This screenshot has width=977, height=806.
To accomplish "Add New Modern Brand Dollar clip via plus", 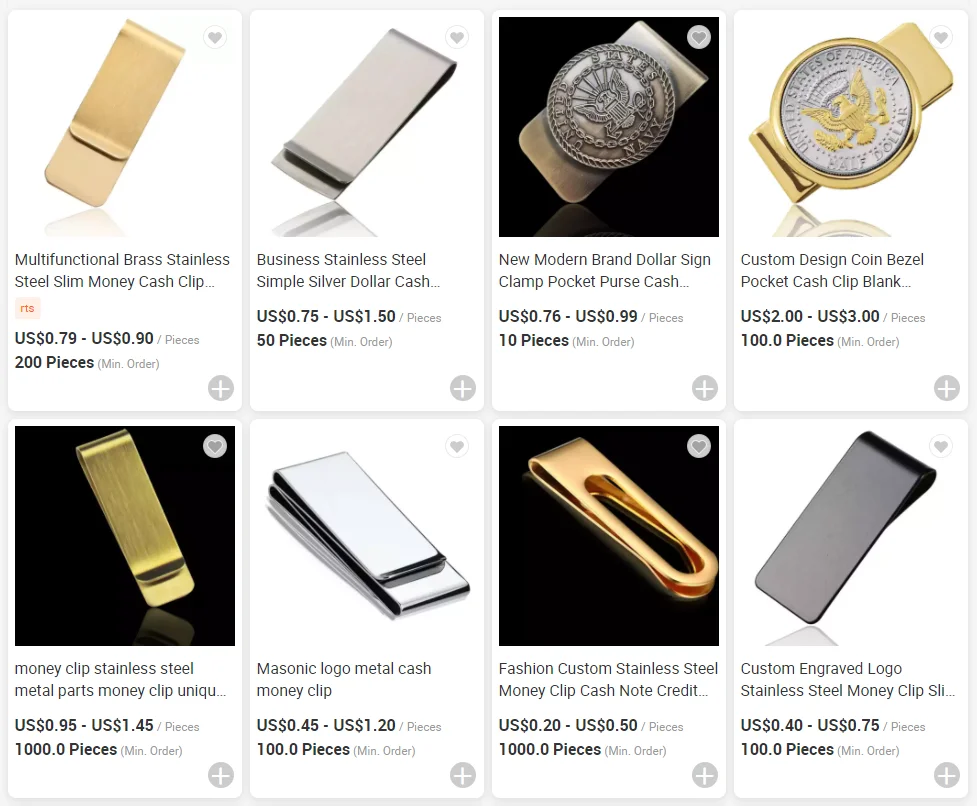I will click(705, 388).
